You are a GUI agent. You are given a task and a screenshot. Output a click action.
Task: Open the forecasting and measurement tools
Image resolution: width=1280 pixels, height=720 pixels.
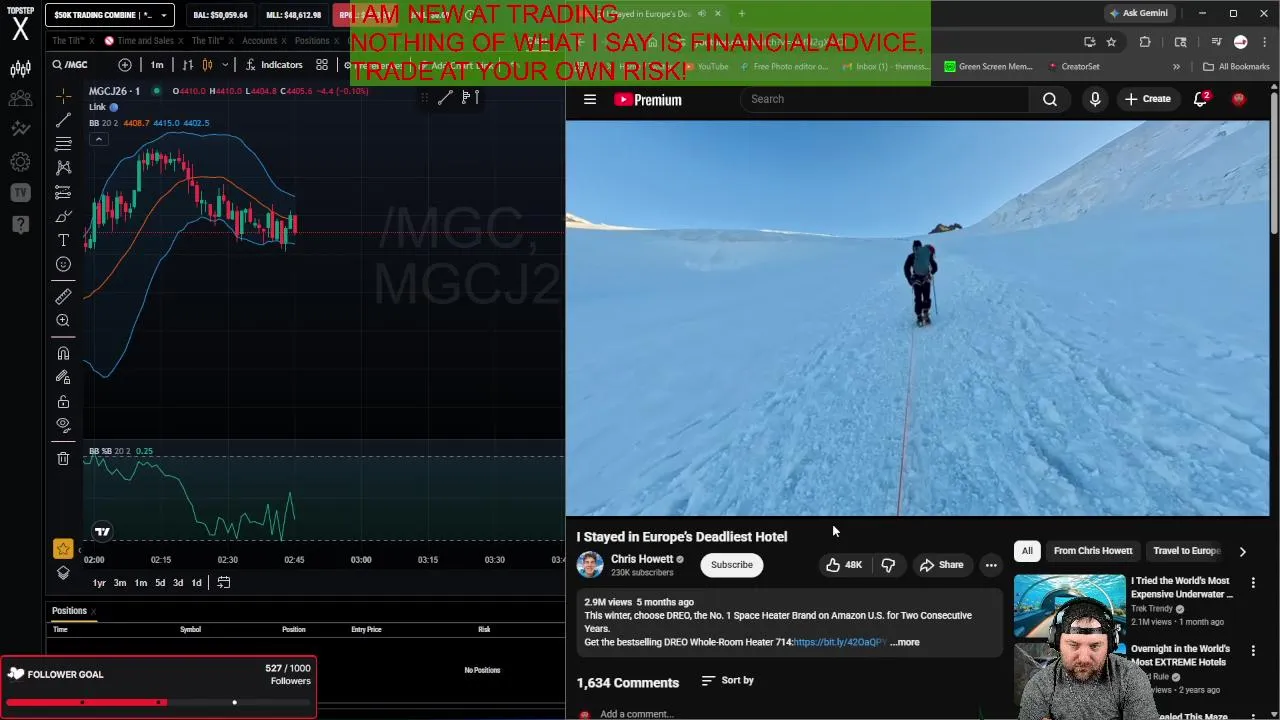63,192
